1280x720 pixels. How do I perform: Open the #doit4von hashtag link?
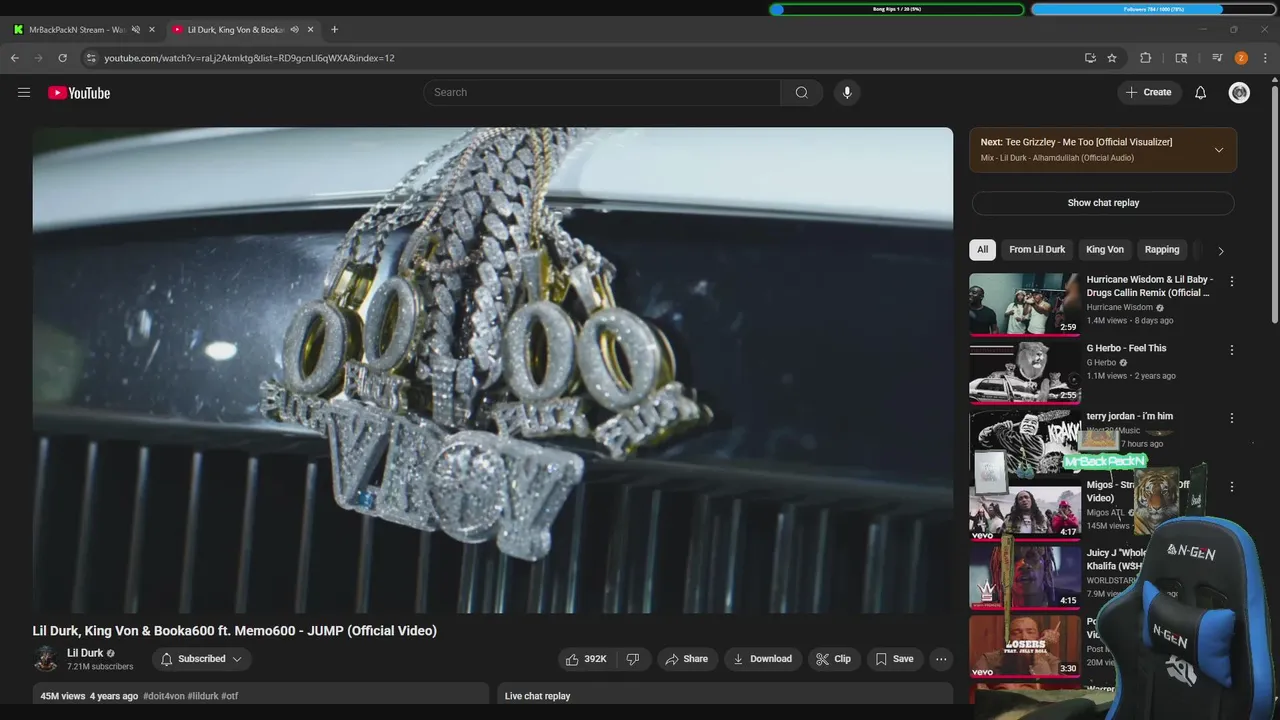click(x=164, y=696)
